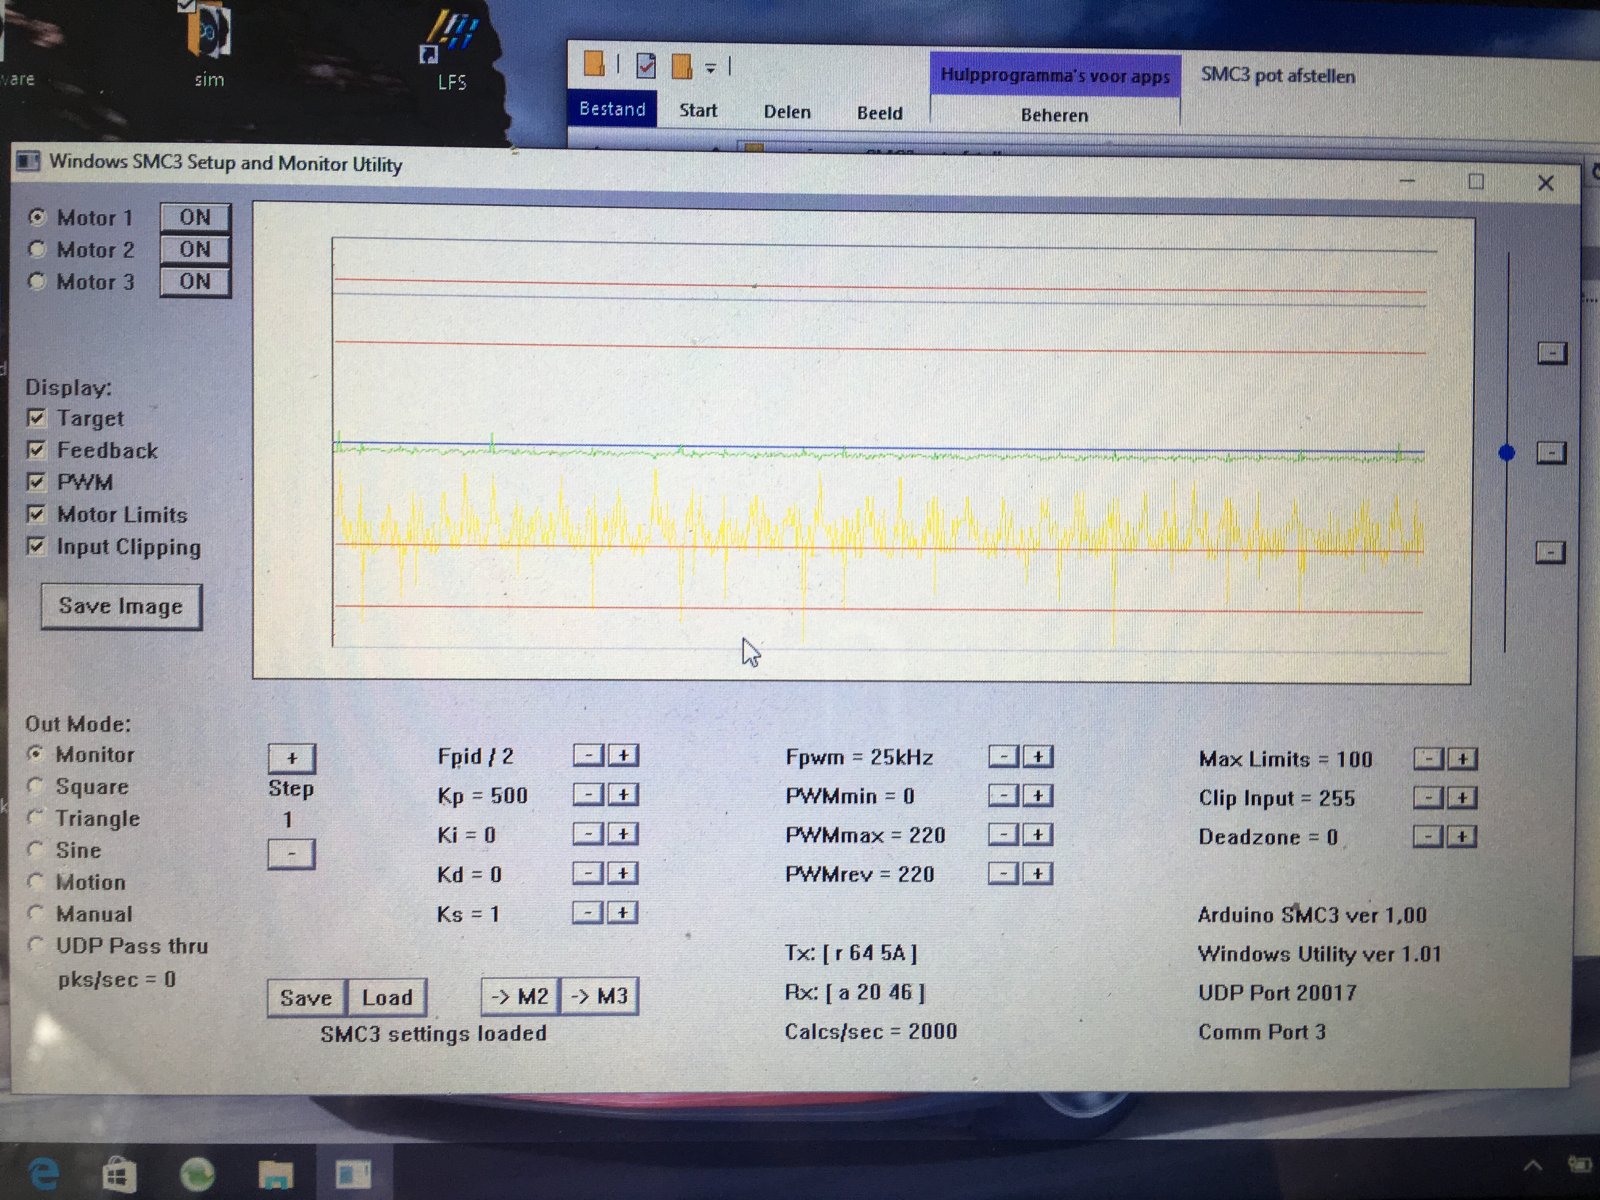Image resolution: width=1600 pixels, height=1200 pixels.
Task: Increase the Deadzone value
Action: [x=1462, y=836]
